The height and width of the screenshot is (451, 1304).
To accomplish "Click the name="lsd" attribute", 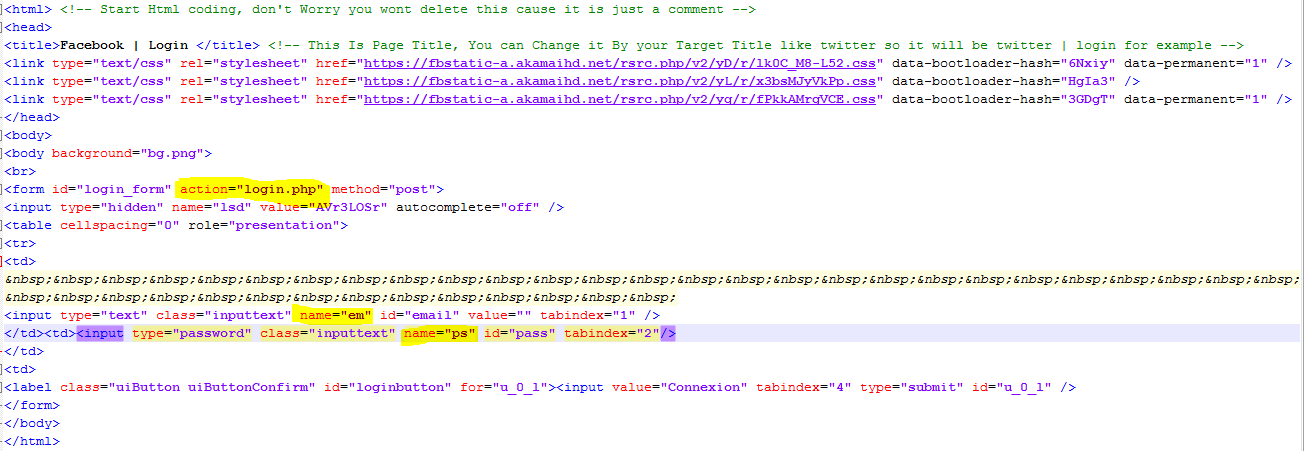I will click(x=212, y=207).
